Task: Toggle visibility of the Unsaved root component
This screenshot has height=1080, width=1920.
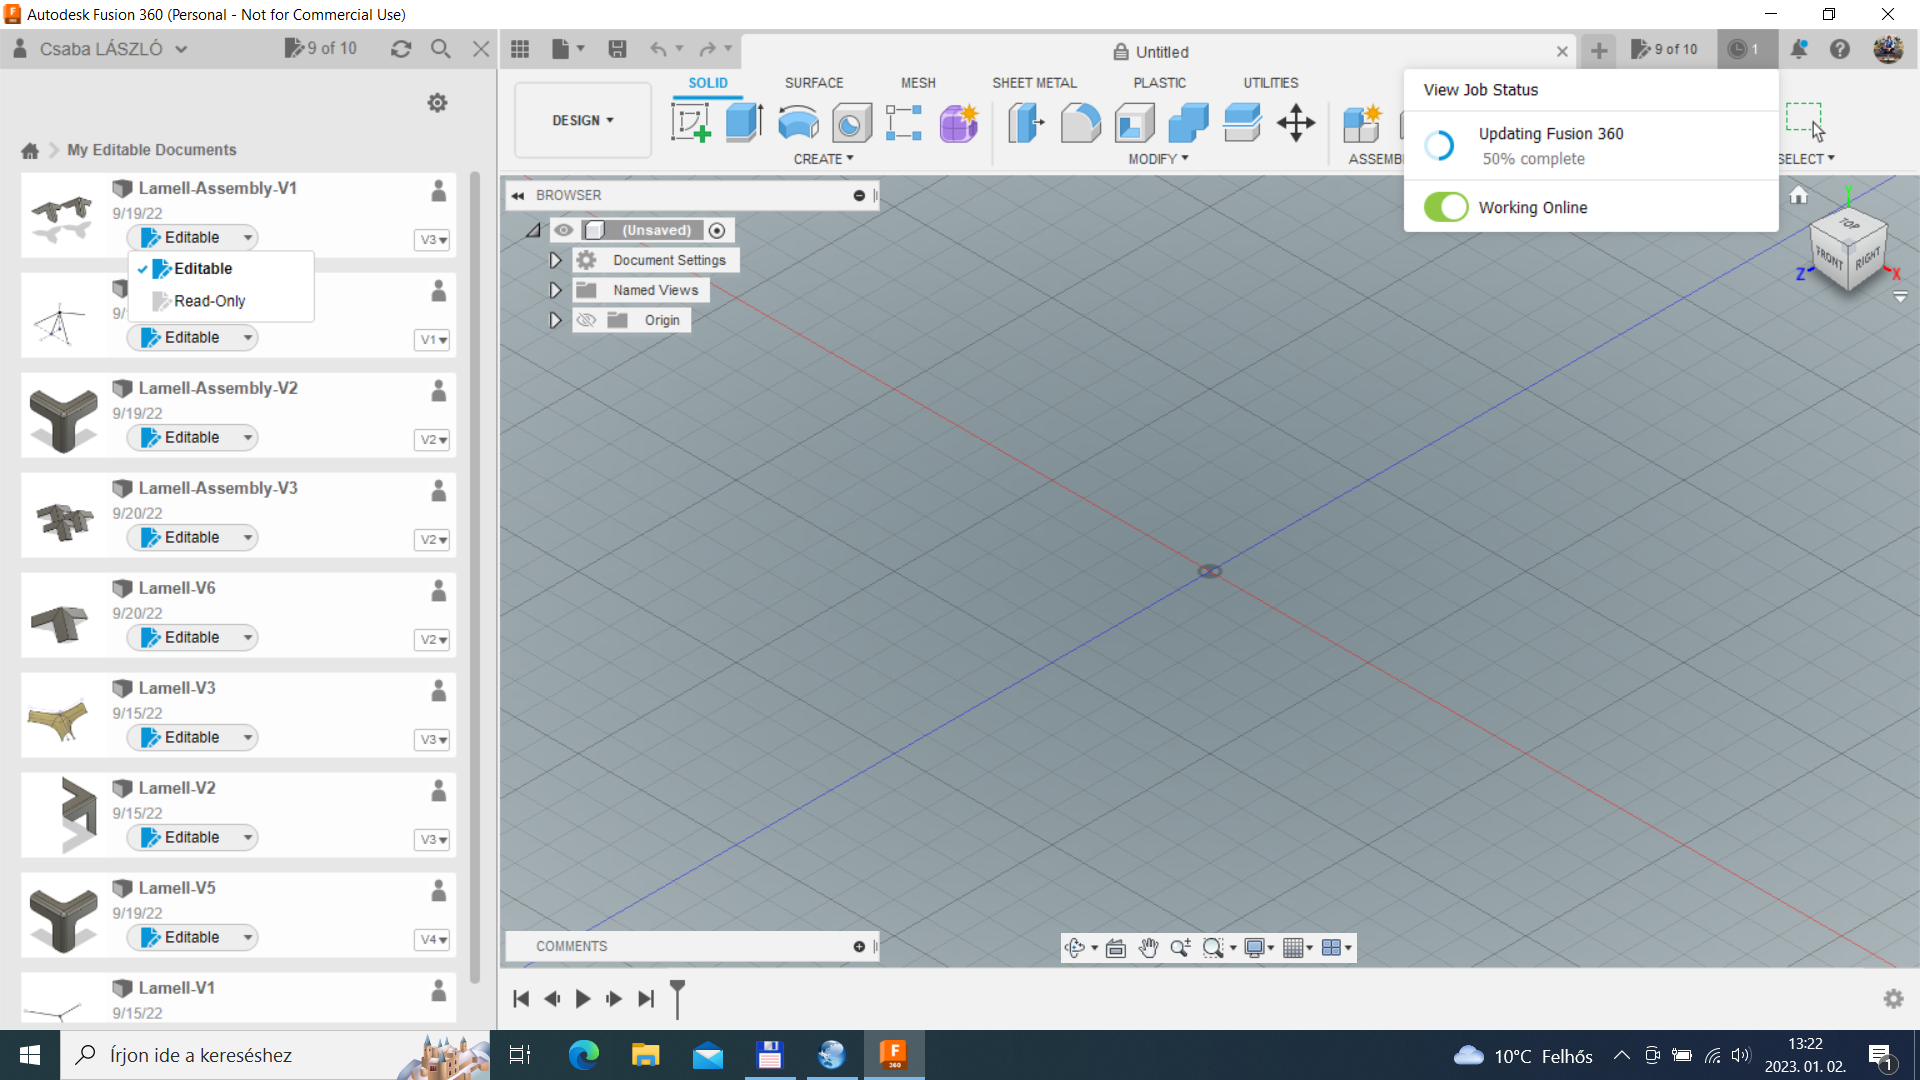Action: (x=564, y=230)
